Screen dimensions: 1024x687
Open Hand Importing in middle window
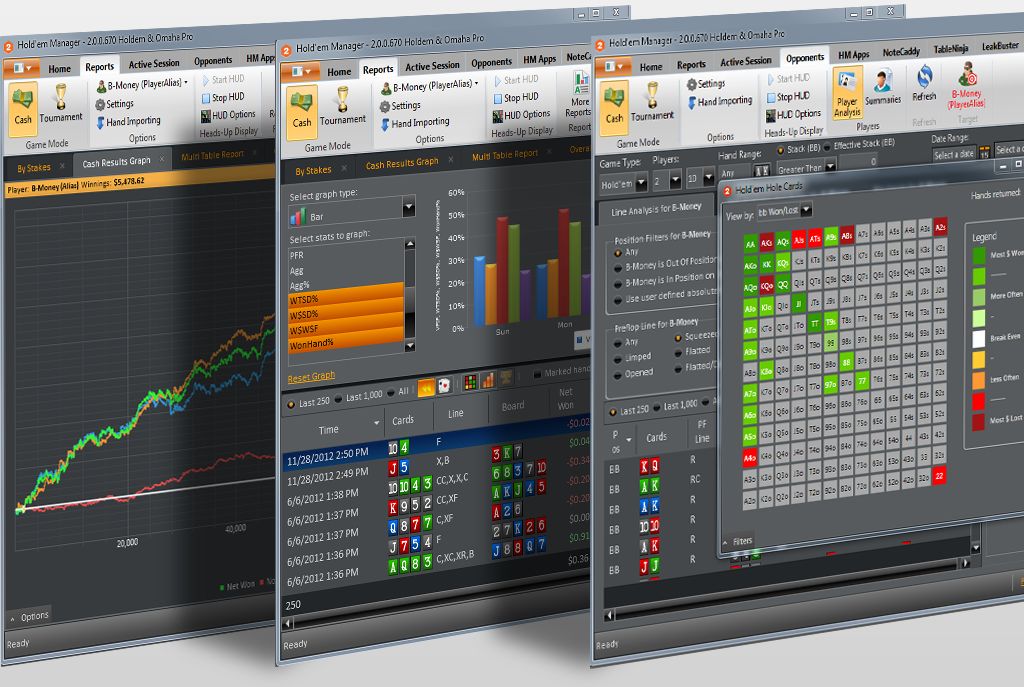tap(415, 123)
